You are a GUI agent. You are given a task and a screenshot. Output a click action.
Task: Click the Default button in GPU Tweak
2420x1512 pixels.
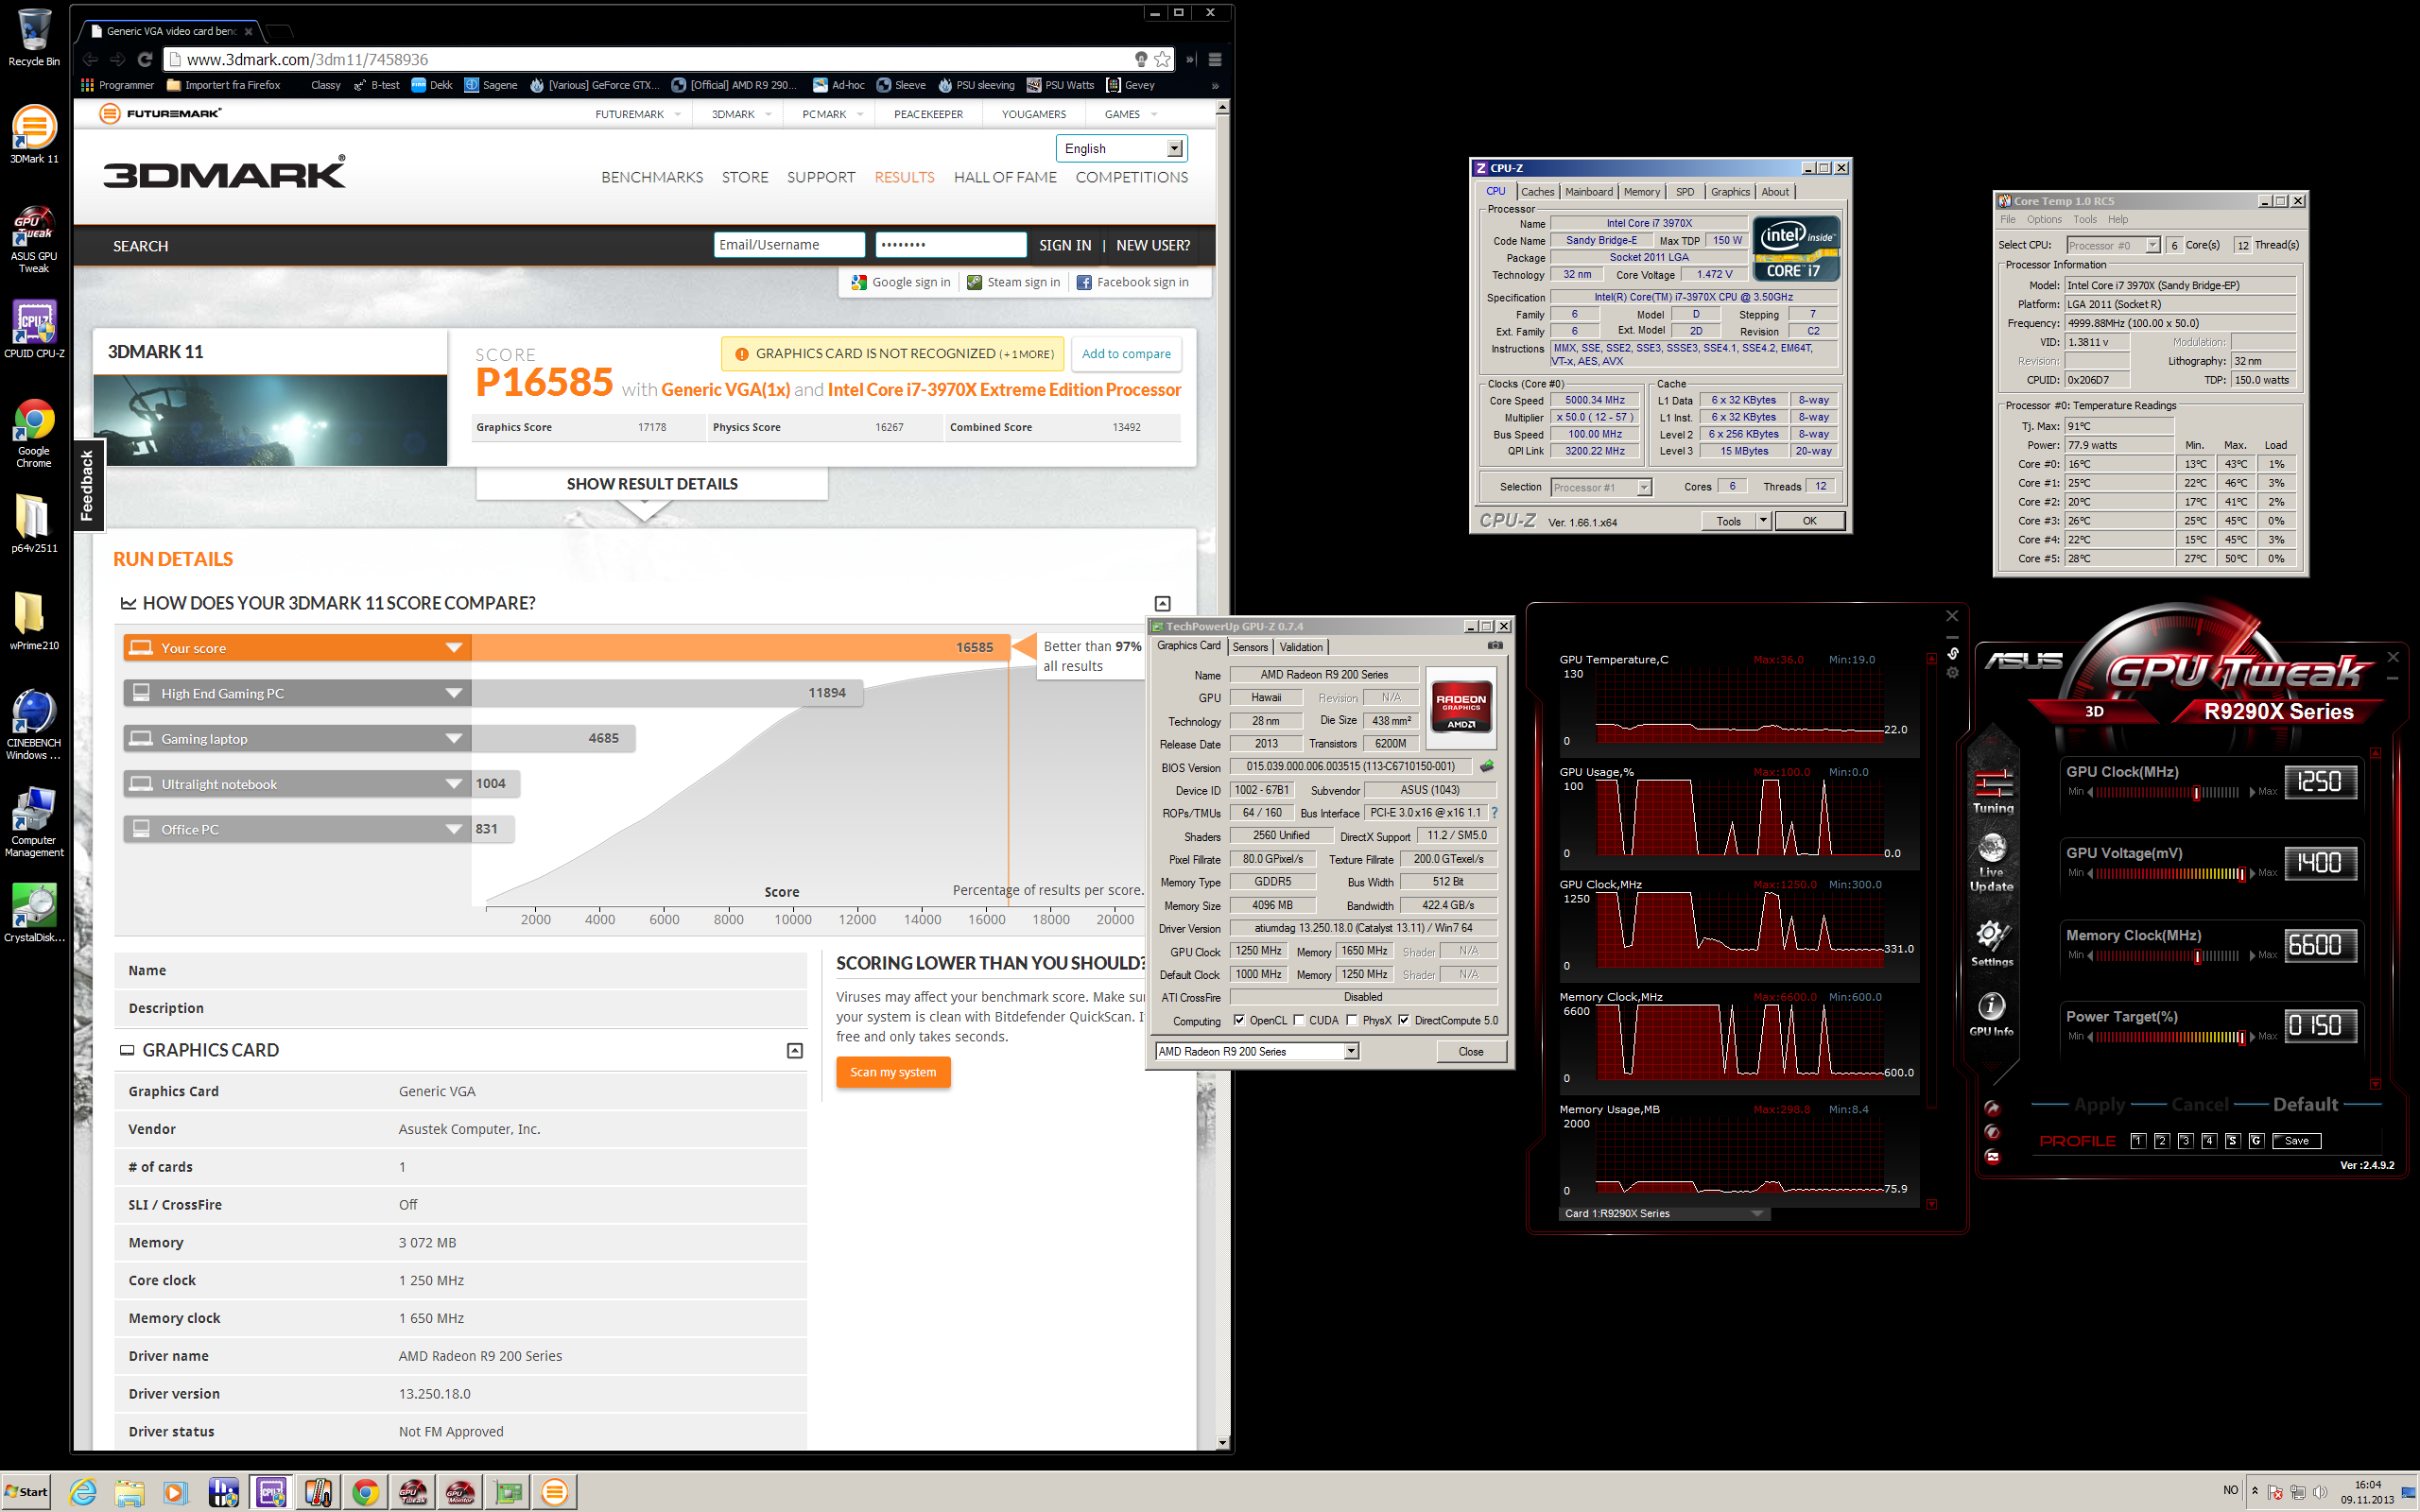(2305, 1104)
